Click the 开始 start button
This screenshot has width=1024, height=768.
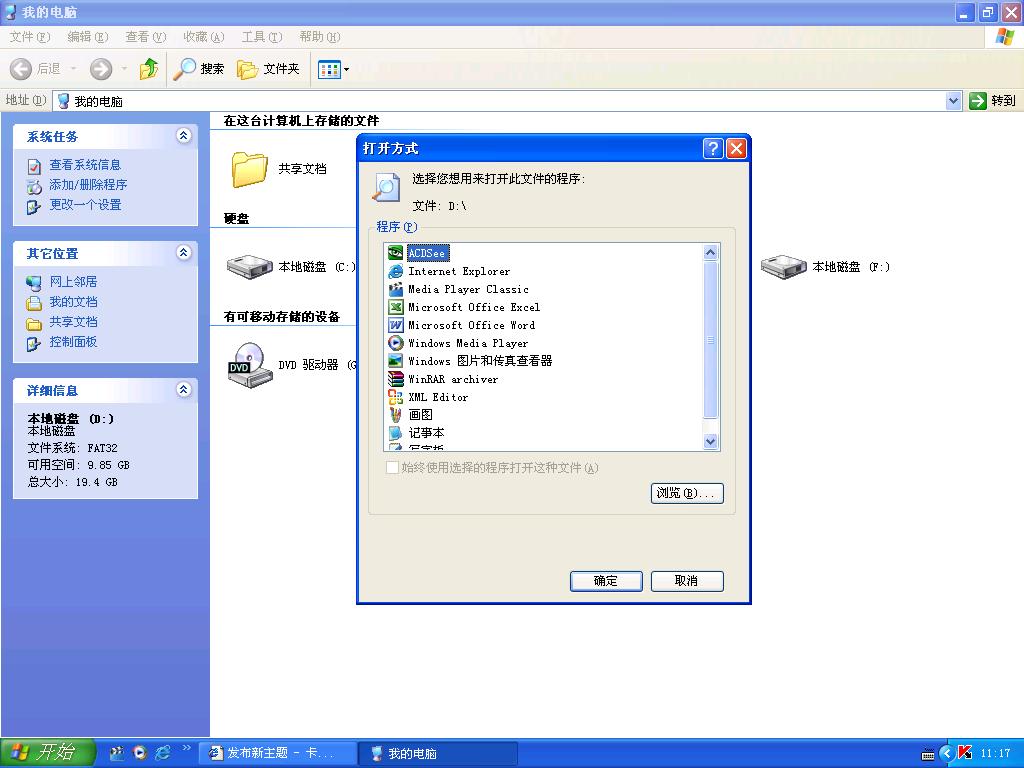(x=48, y=753)
